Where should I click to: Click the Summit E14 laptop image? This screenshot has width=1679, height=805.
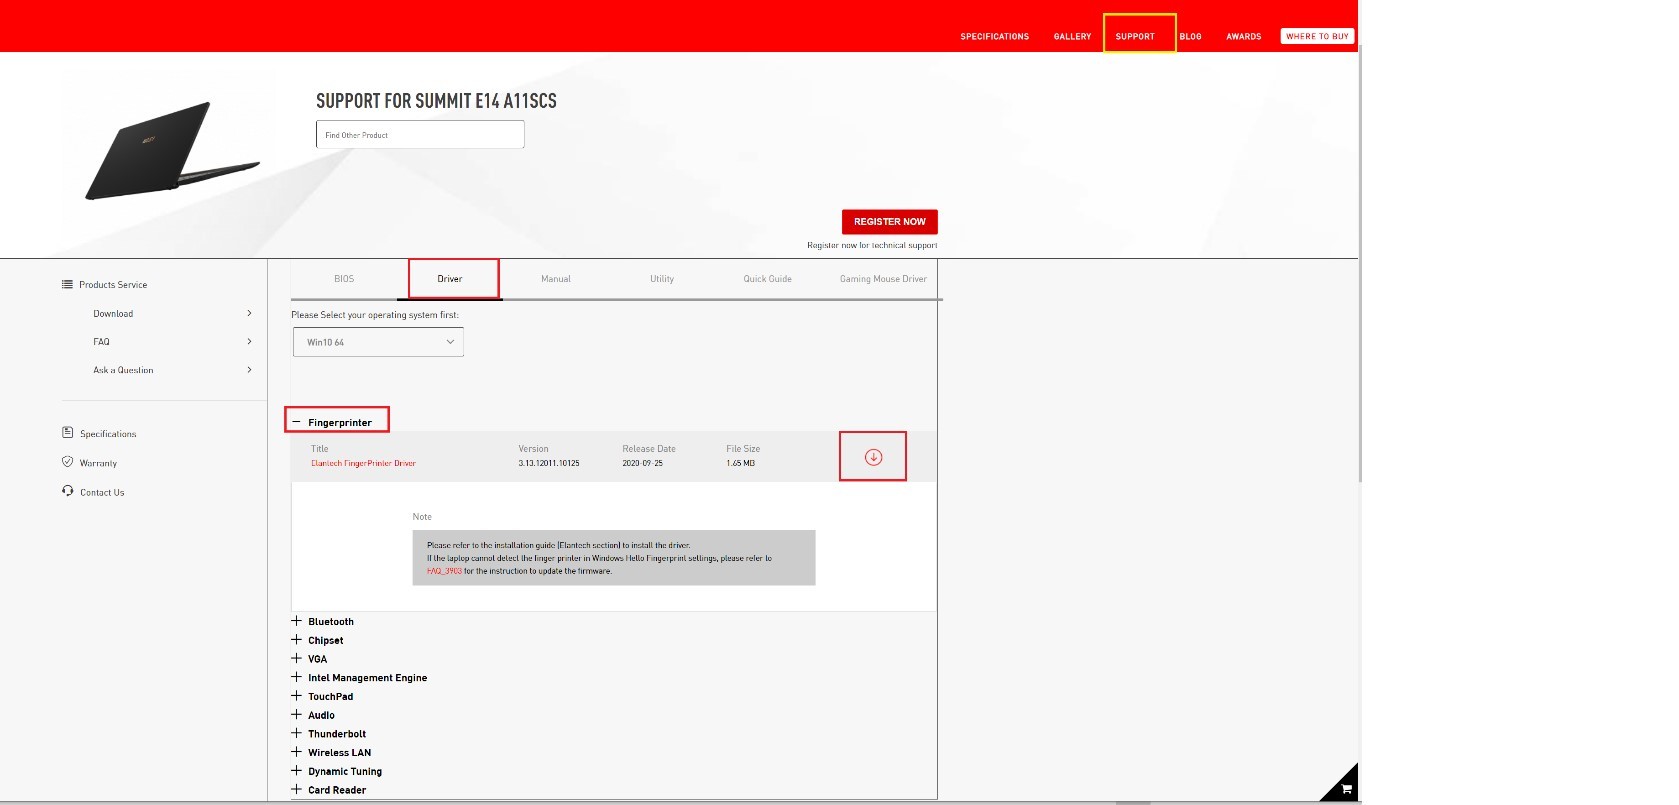point(170,152)
